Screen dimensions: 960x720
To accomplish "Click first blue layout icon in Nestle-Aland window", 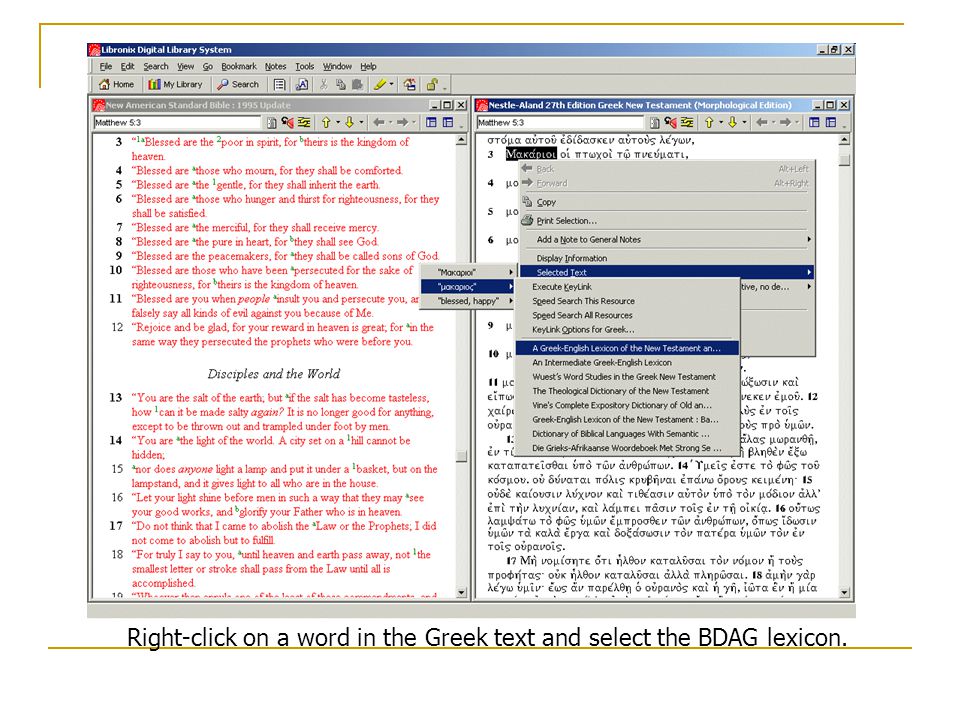I will coord(814,122).
